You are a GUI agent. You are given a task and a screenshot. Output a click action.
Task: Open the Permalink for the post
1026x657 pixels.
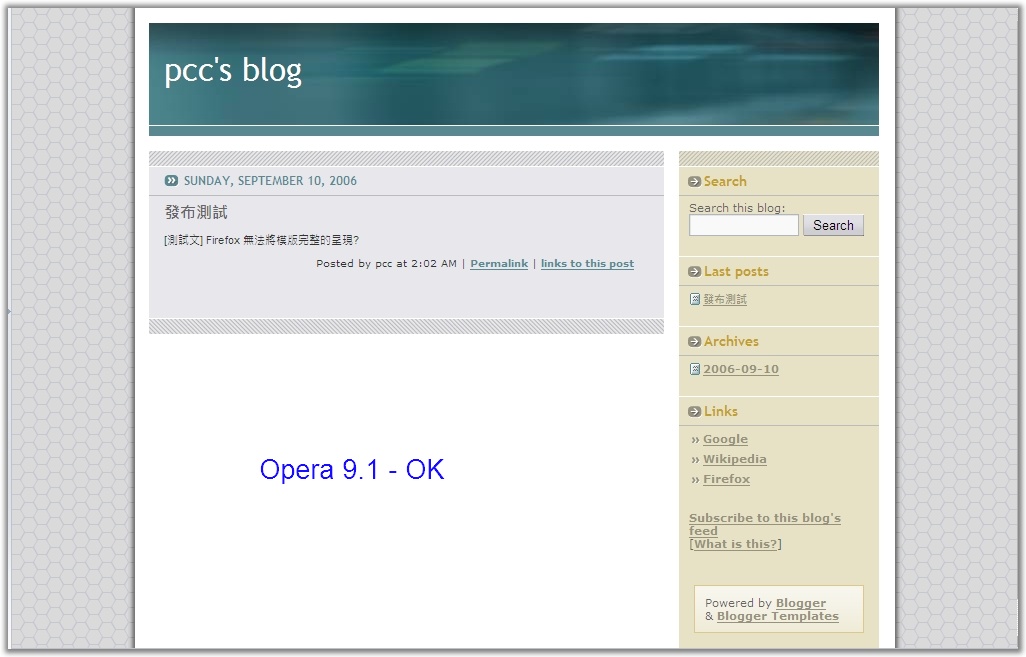coord(499,263)
